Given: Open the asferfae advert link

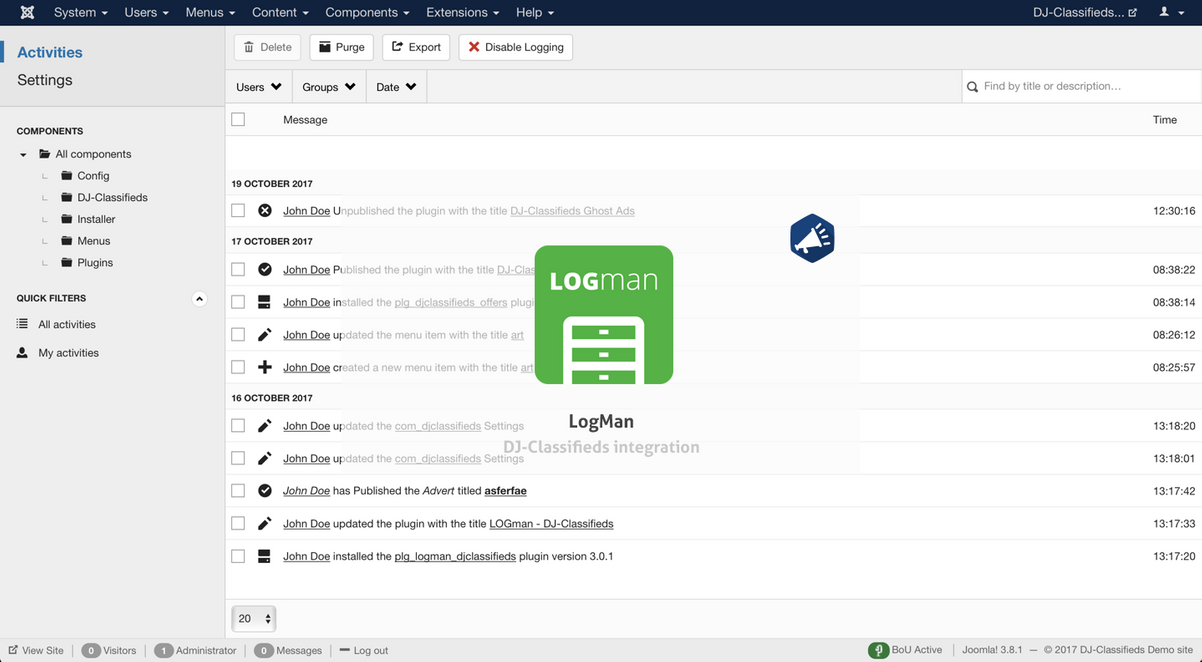Looking at the screenshot, I should pyautogui.click(x=505, y=491).
